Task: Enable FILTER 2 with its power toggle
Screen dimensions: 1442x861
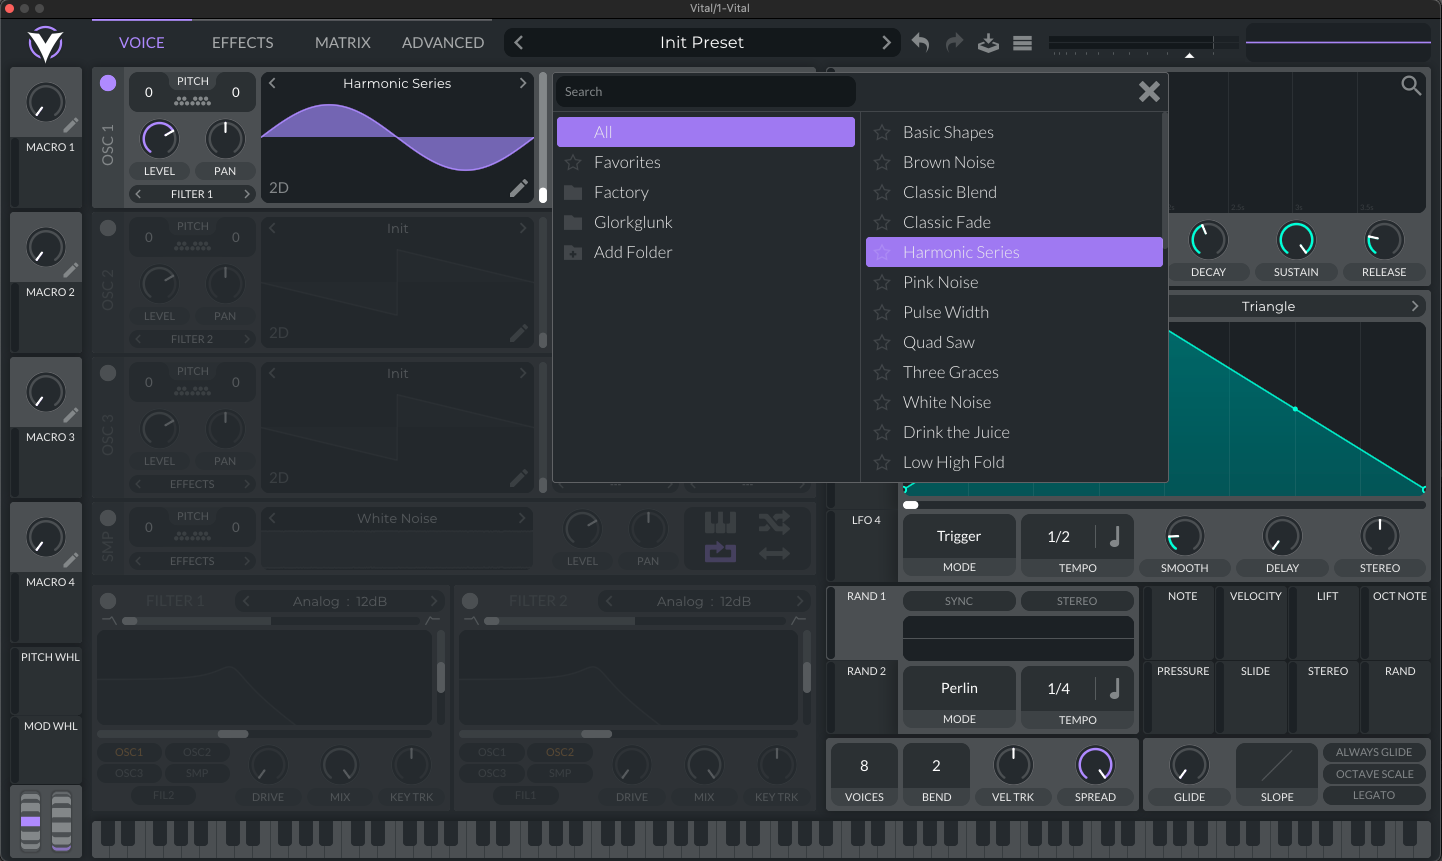Action: point(470,601)
